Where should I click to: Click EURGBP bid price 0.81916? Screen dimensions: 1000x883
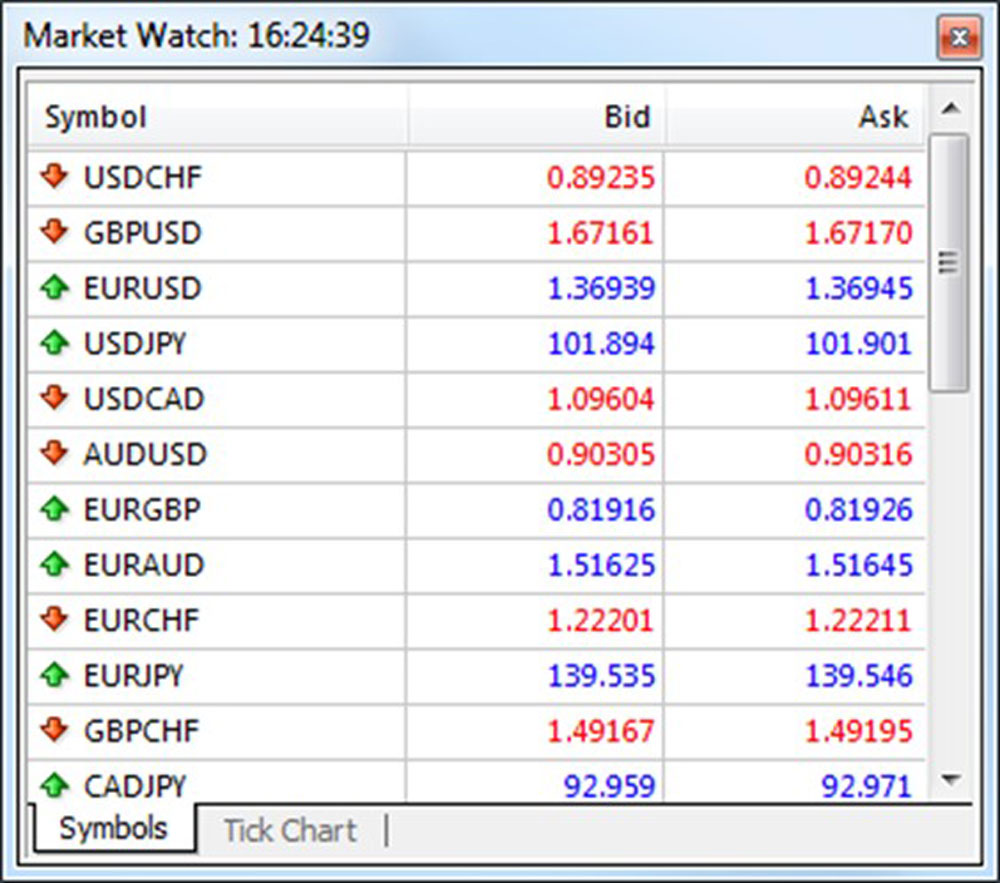point(601,510)
